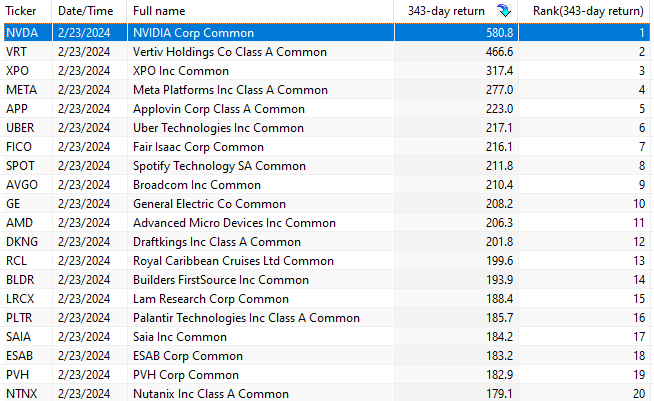Click 'Meta Platforms Inc Class A Common'
The image size is (654, 401).
click(230, 90)
